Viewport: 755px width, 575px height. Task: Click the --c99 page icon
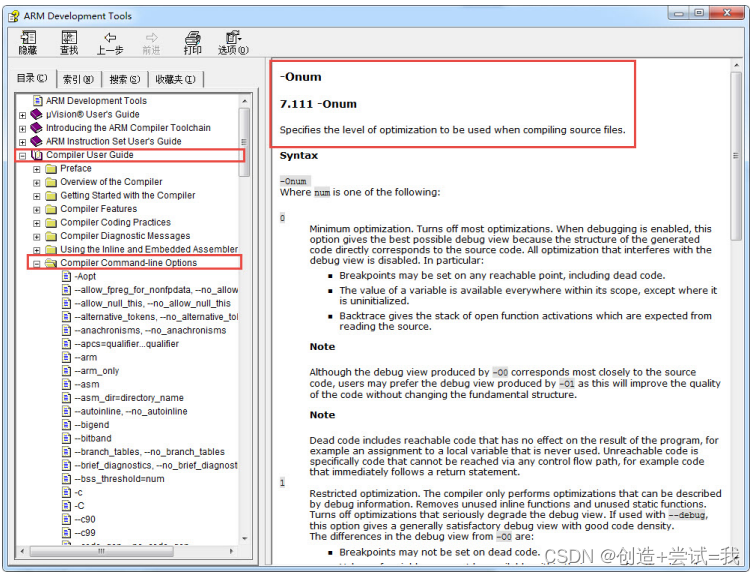(x=66, y=533)
